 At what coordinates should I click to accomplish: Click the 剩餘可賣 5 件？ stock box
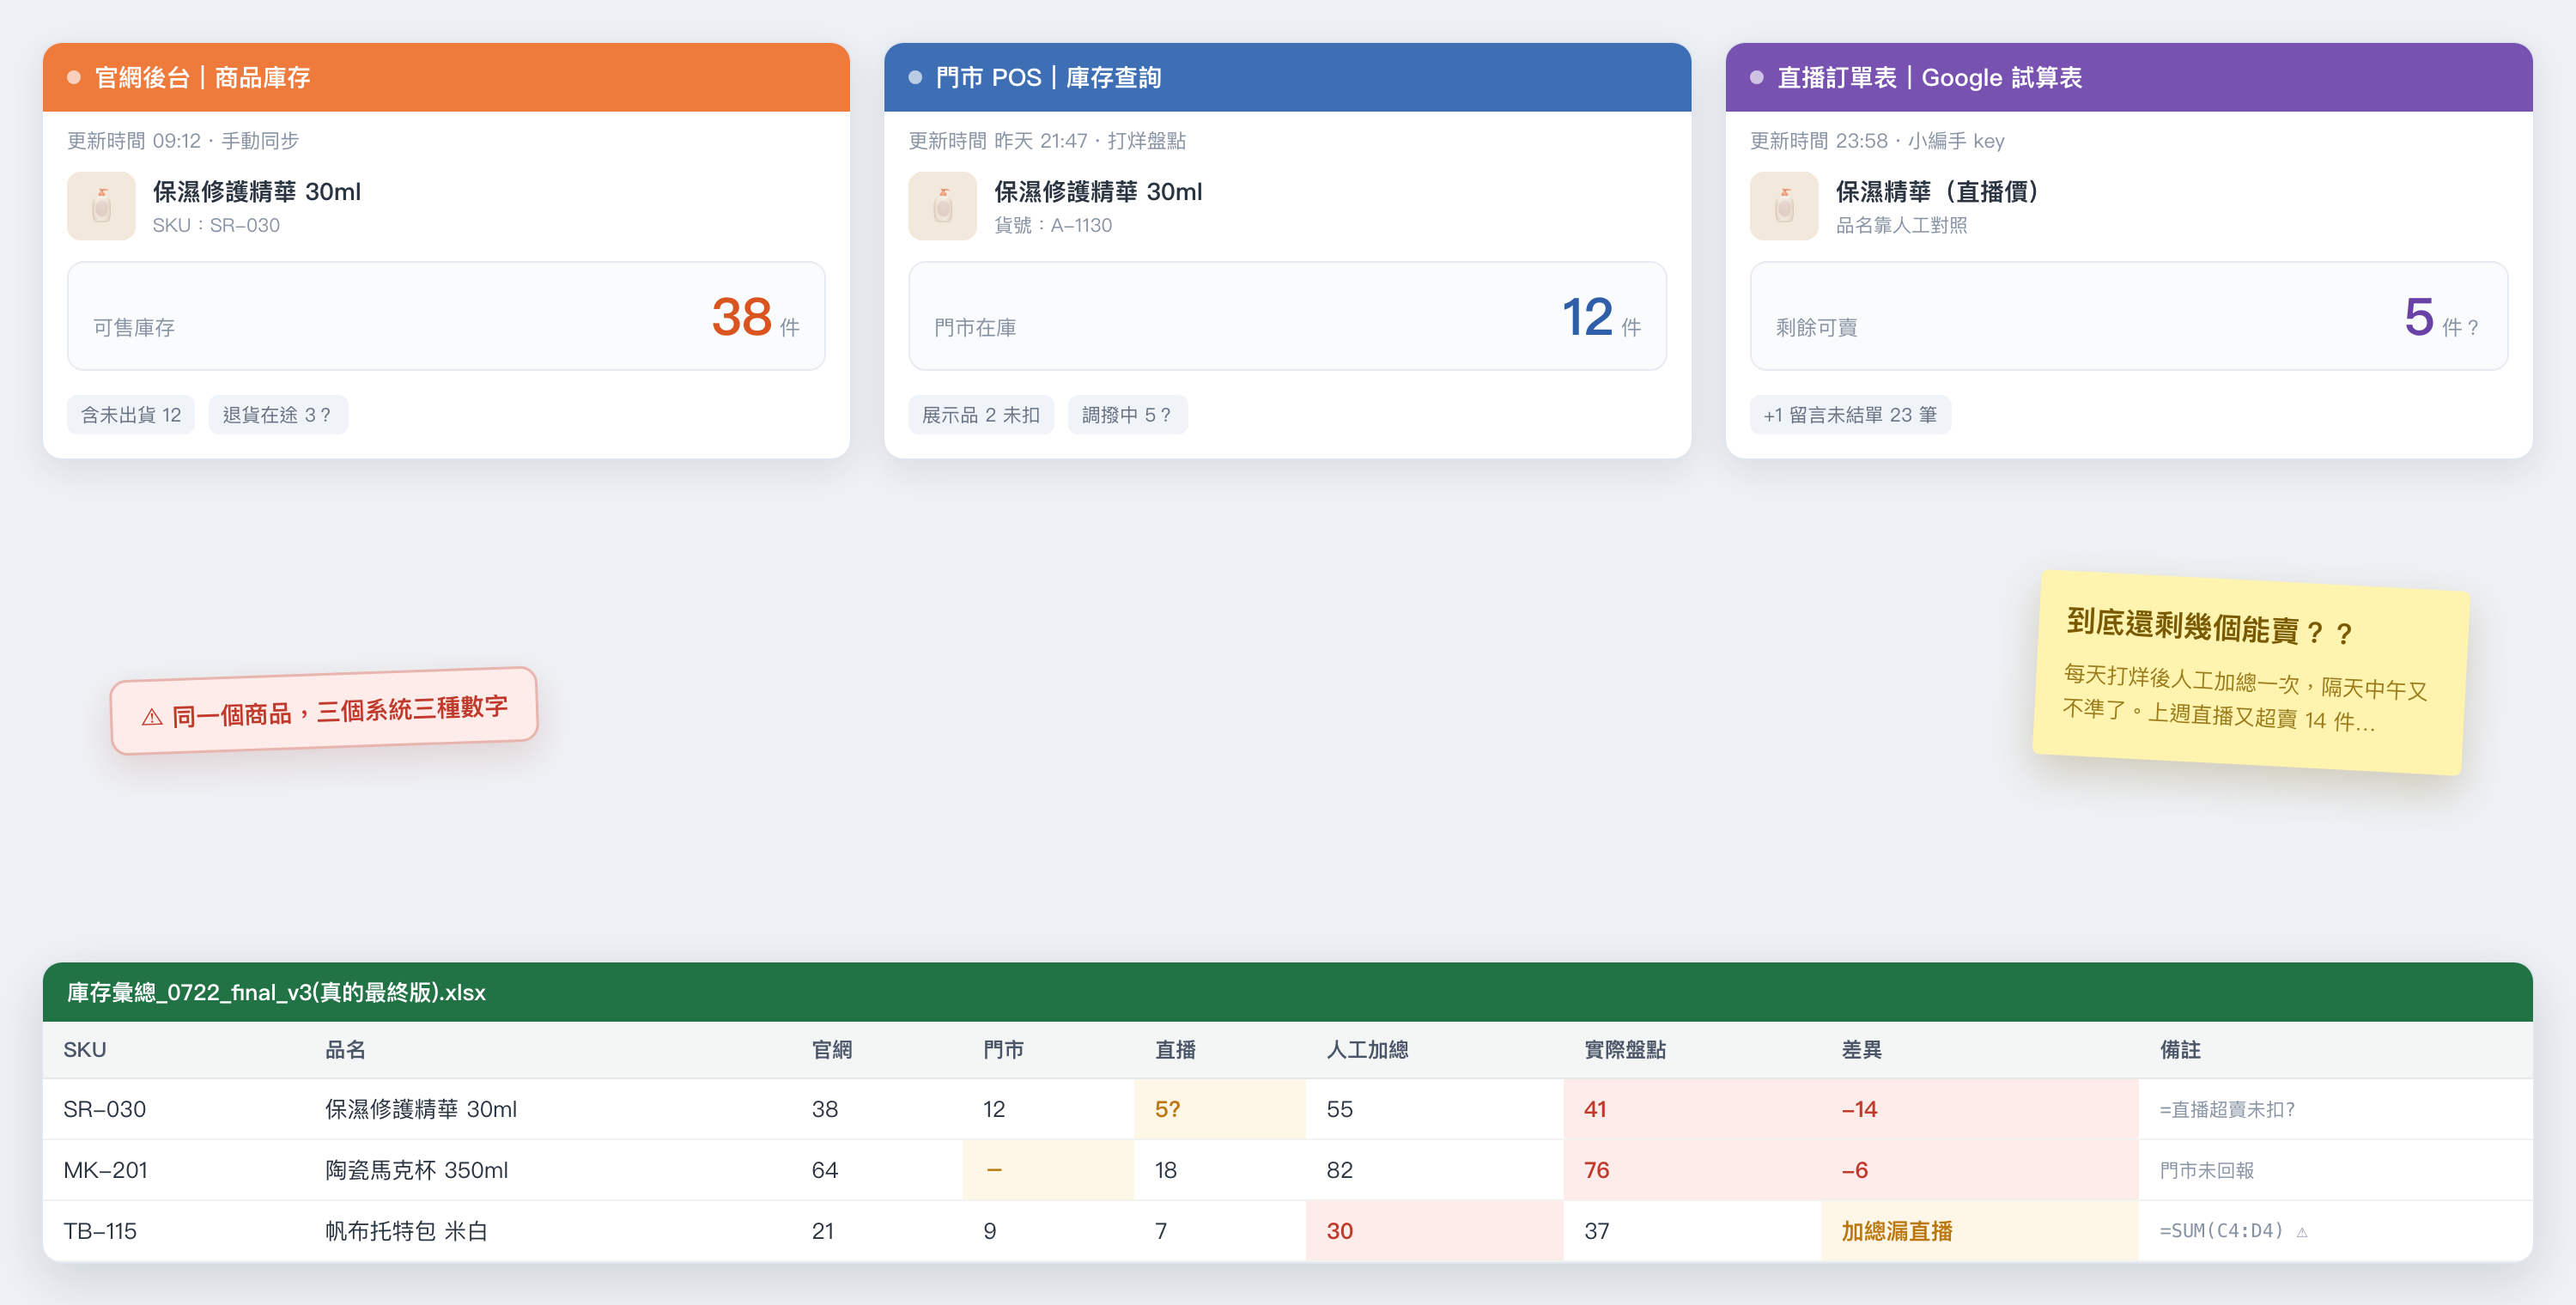pos(2129,316)
